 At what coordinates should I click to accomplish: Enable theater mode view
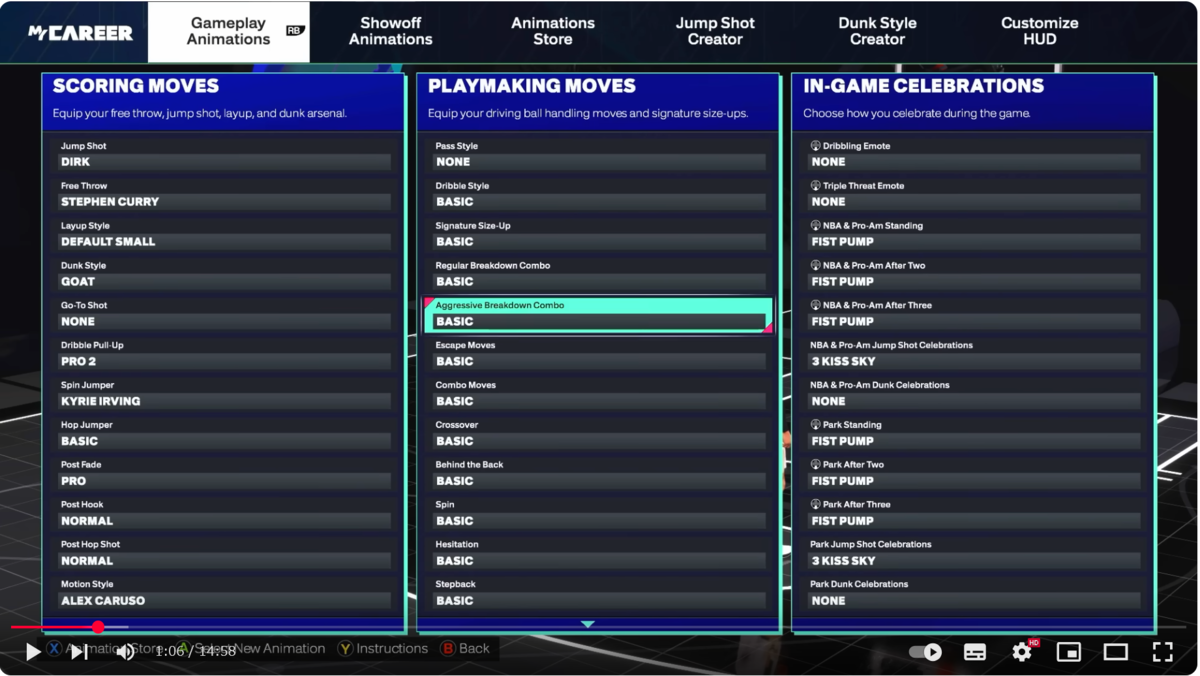(1116, 652)
